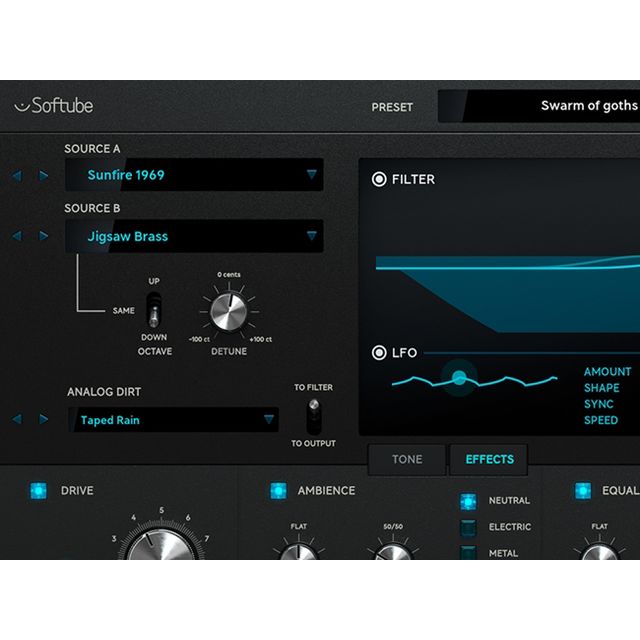The height and width of the screenshot is (640, 640).
Task: Click the ANALOG DIRT label
Action: pos(104,392)
